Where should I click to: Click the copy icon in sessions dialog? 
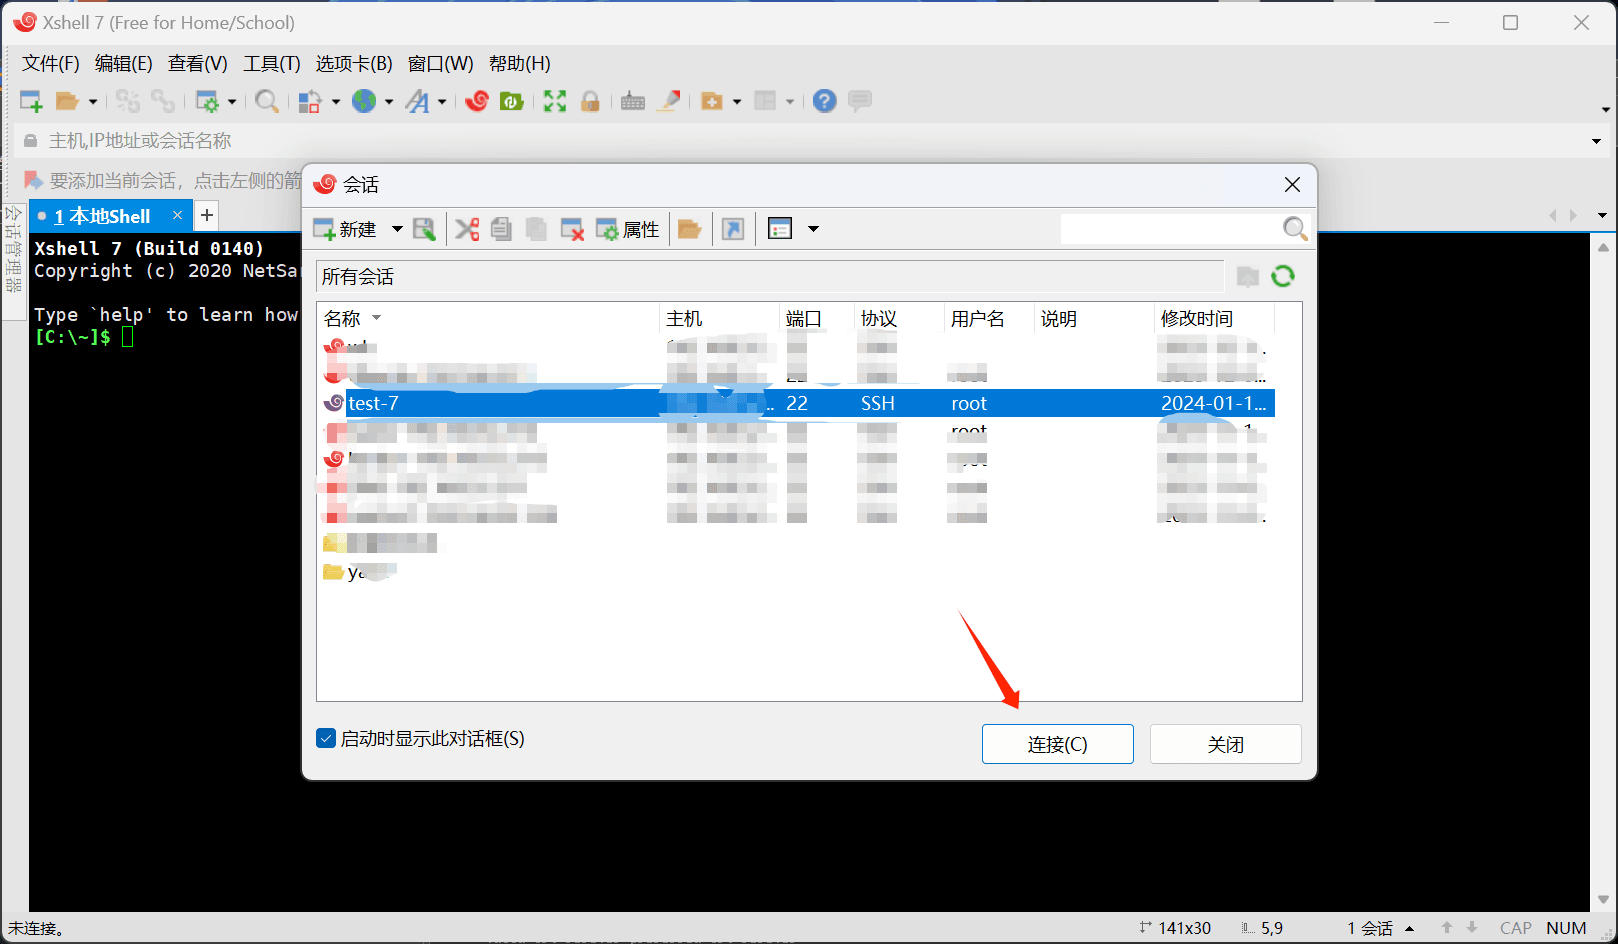coord(502,230)
